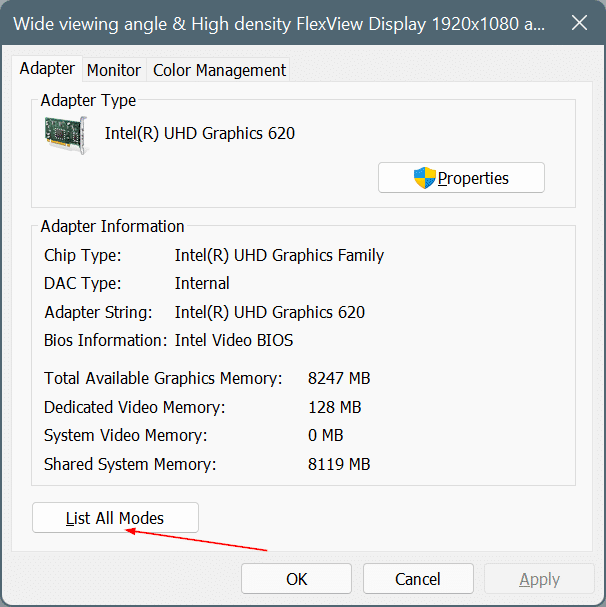This screenshot has height=607, width=606.
Task: Open adapter Properties with shield icon
Action: click(461, 178)
